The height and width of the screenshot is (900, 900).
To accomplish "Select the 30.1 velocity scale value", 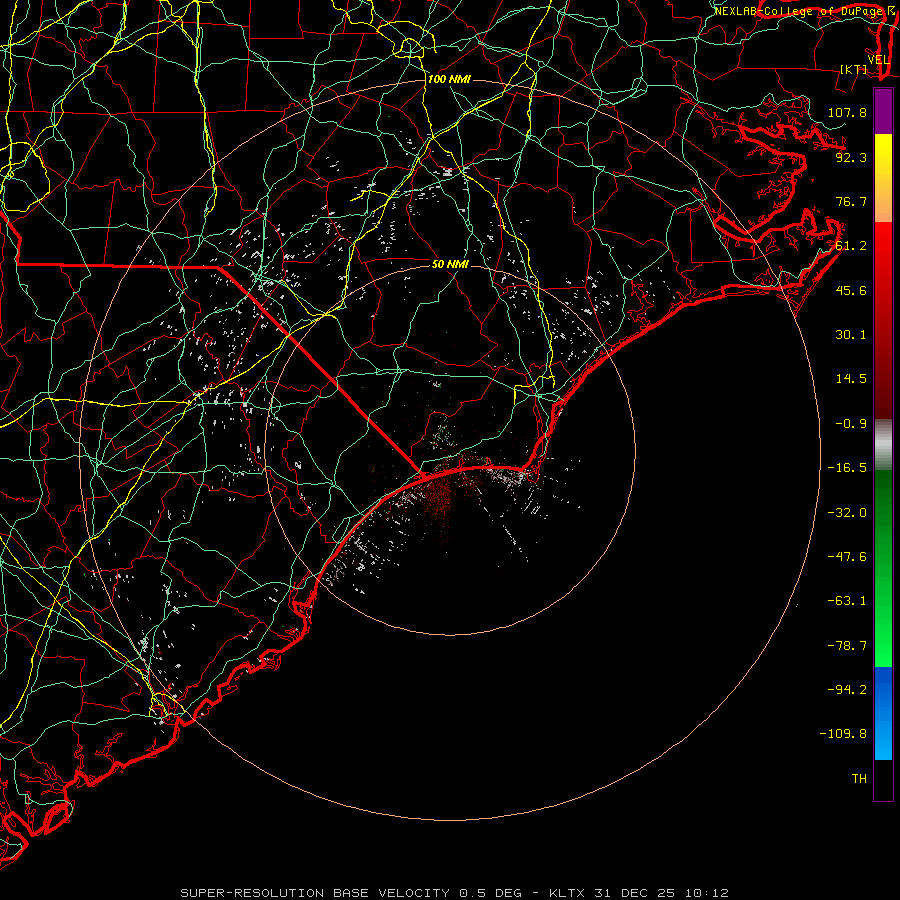I will [851, 335].
